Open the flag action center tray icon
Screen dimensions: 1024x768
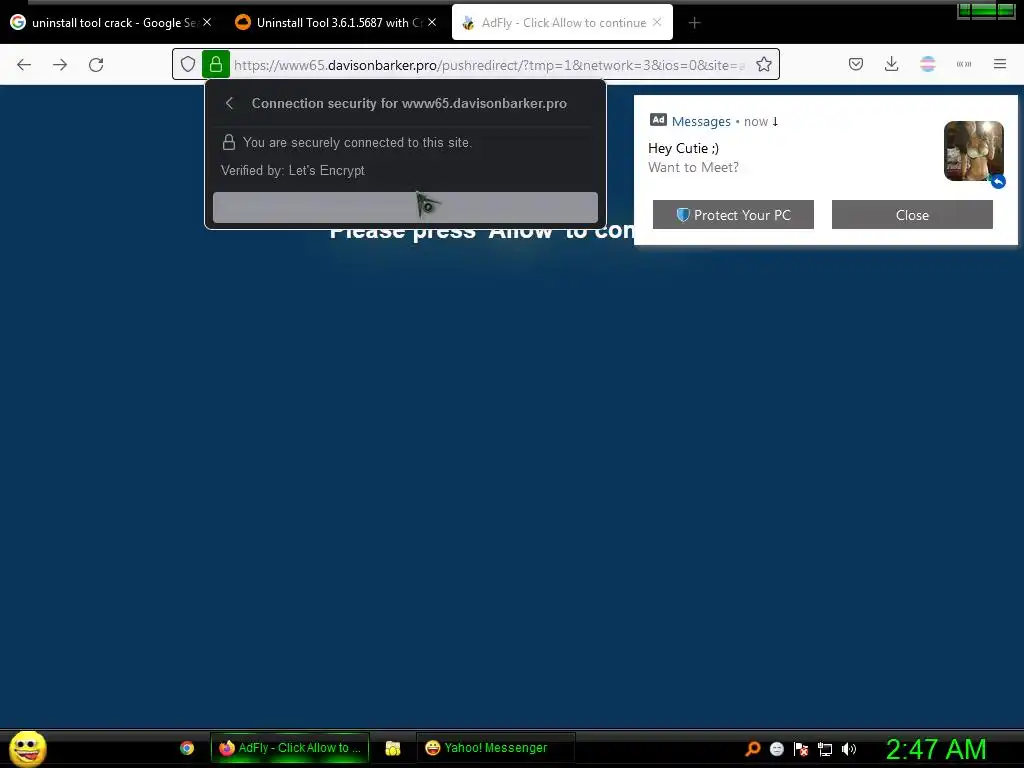click(801, 749)
